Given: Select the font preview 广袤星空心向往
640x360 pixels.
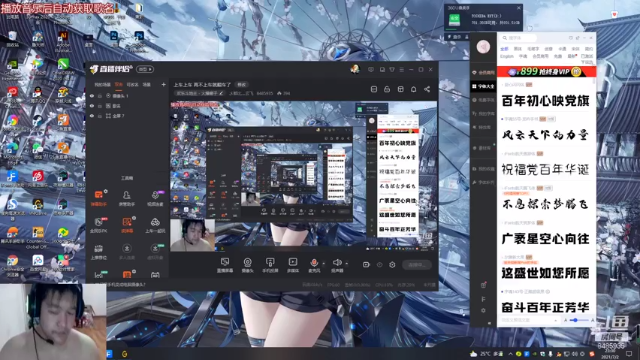Looking at the screenshot, I should point(545,239).
